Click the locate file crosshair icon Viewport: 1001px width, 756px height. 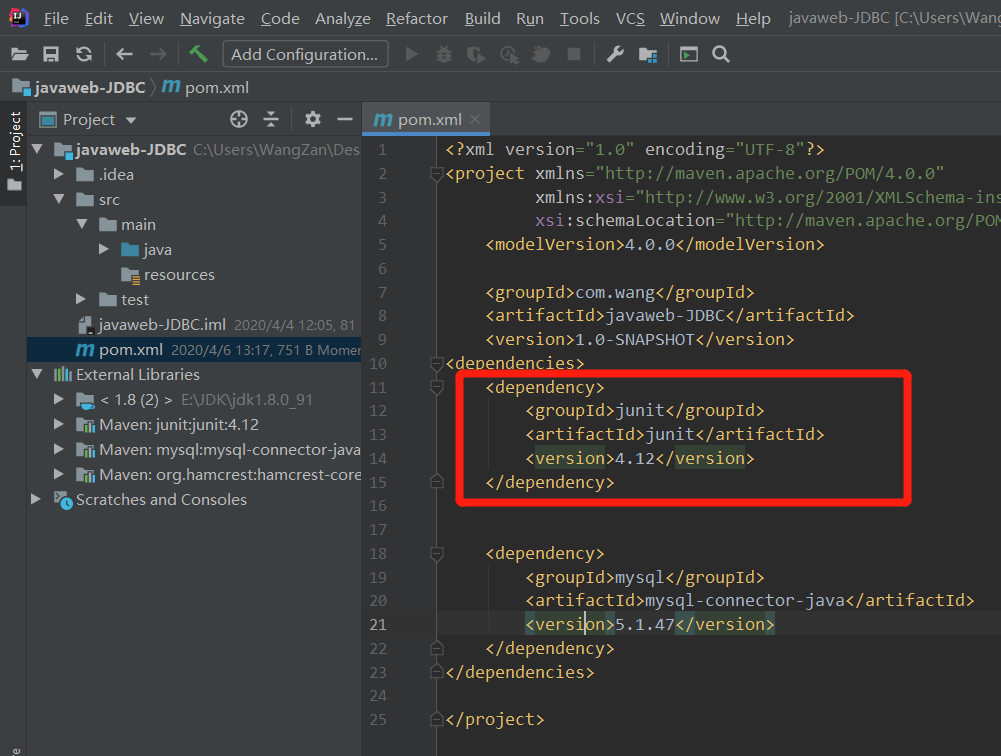[x=239, y=120]
